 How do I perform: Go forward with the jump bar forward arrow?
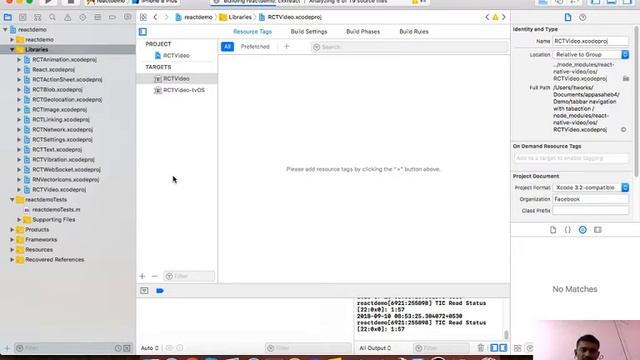point(167,17)
